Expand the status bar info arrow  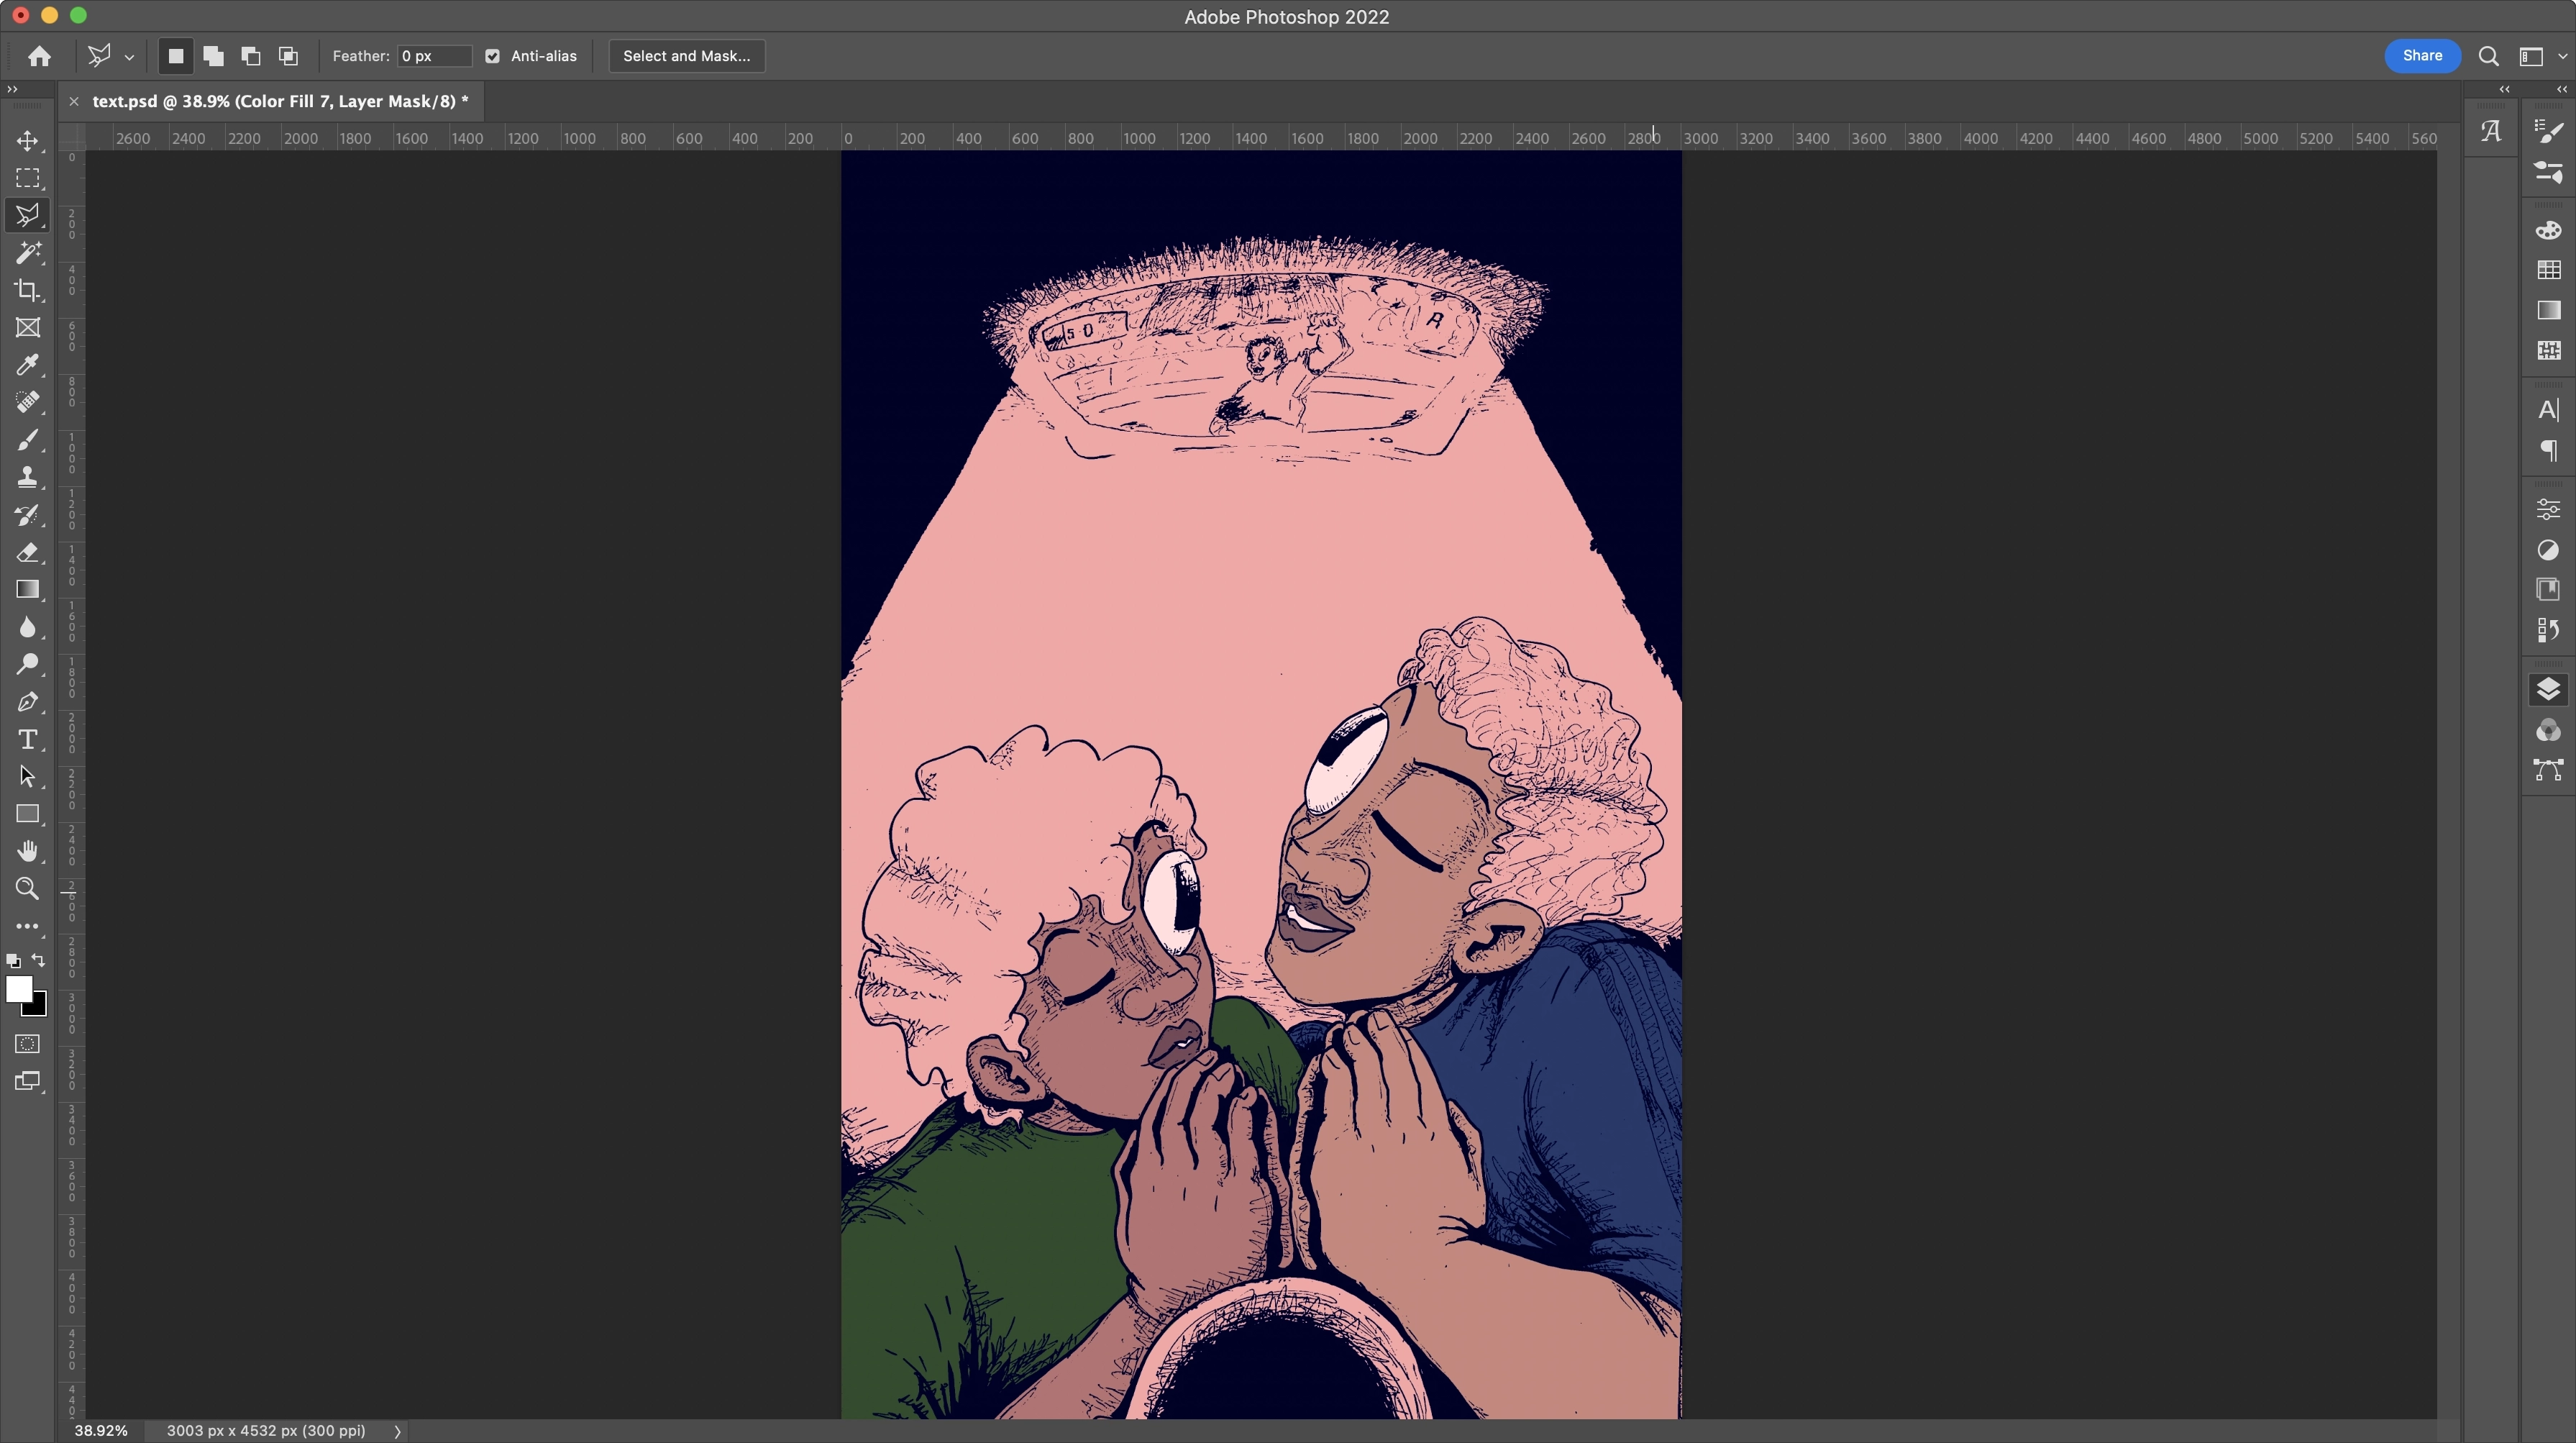click(397, 1431)
